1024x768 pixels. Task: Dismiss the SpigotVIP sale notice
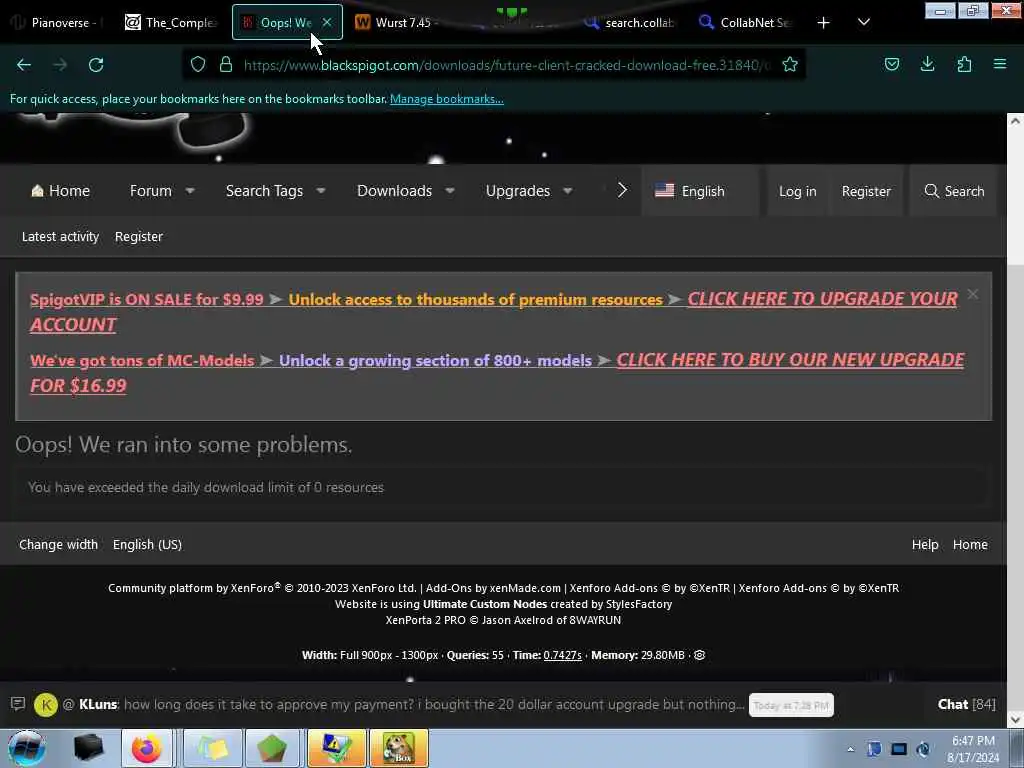(973, 295)
